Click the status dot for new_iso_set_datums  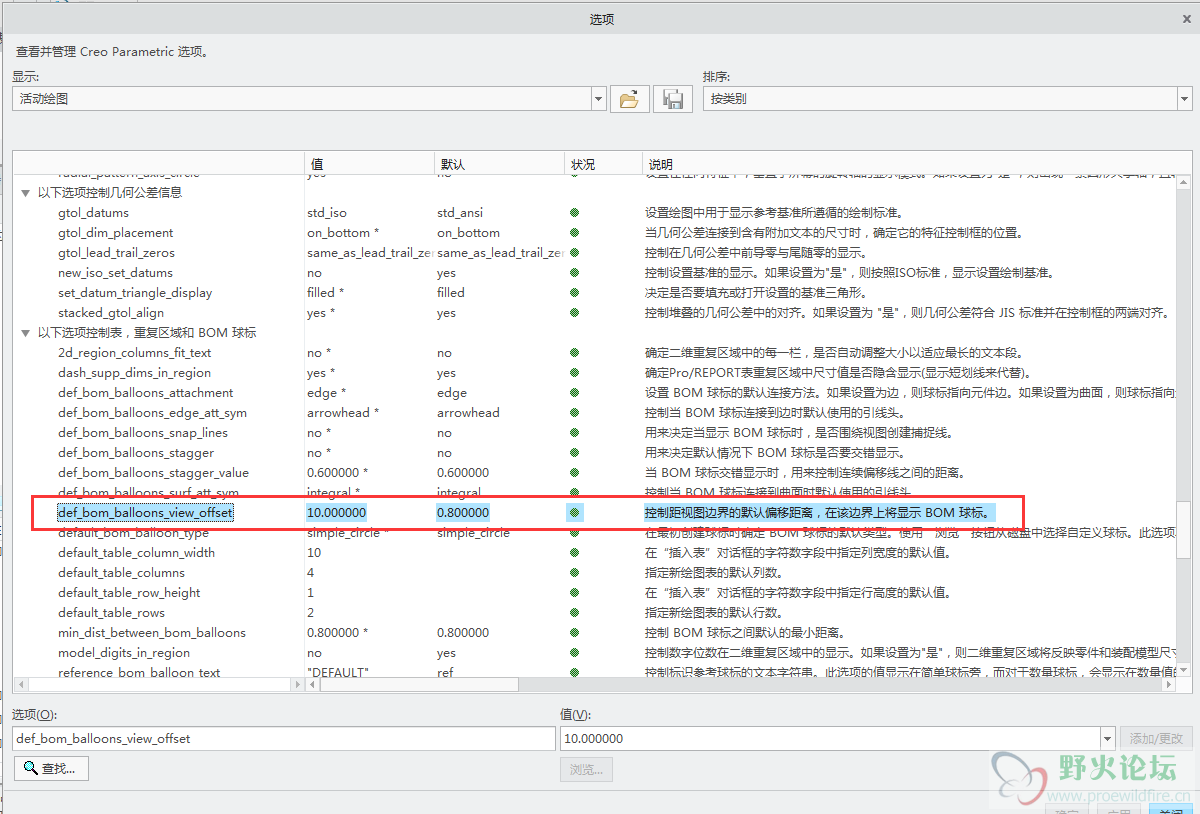pos(574,273)
